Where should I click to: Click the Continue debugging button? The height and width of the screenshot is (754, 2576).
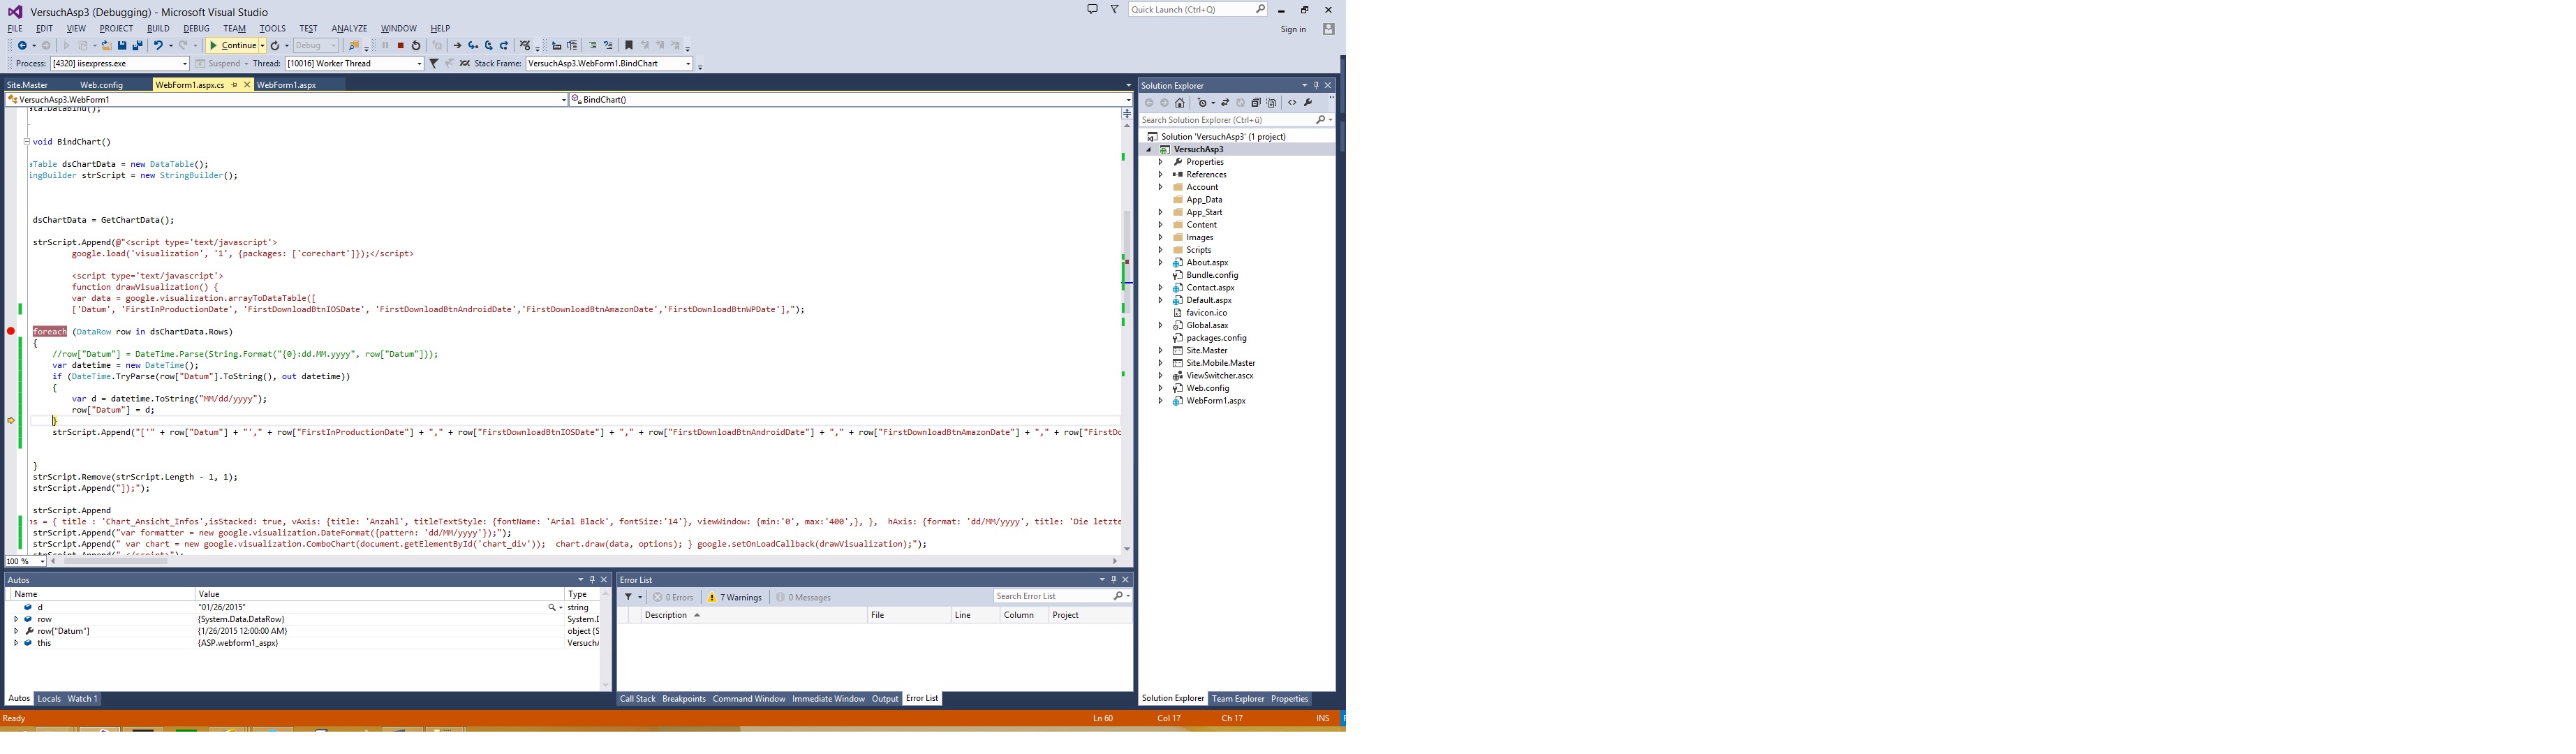[x=233, y=46]
